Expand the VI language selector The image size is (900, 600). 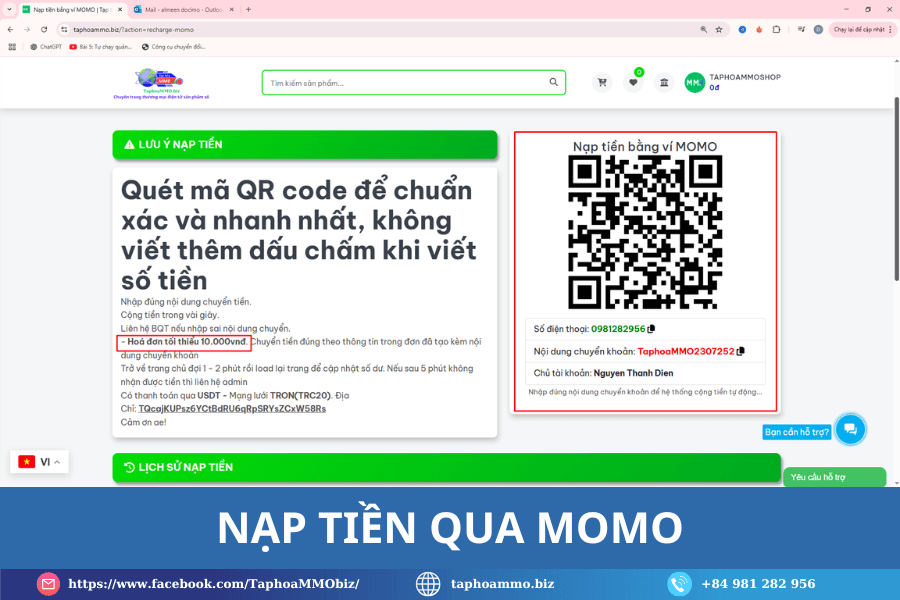coord(40,462)
